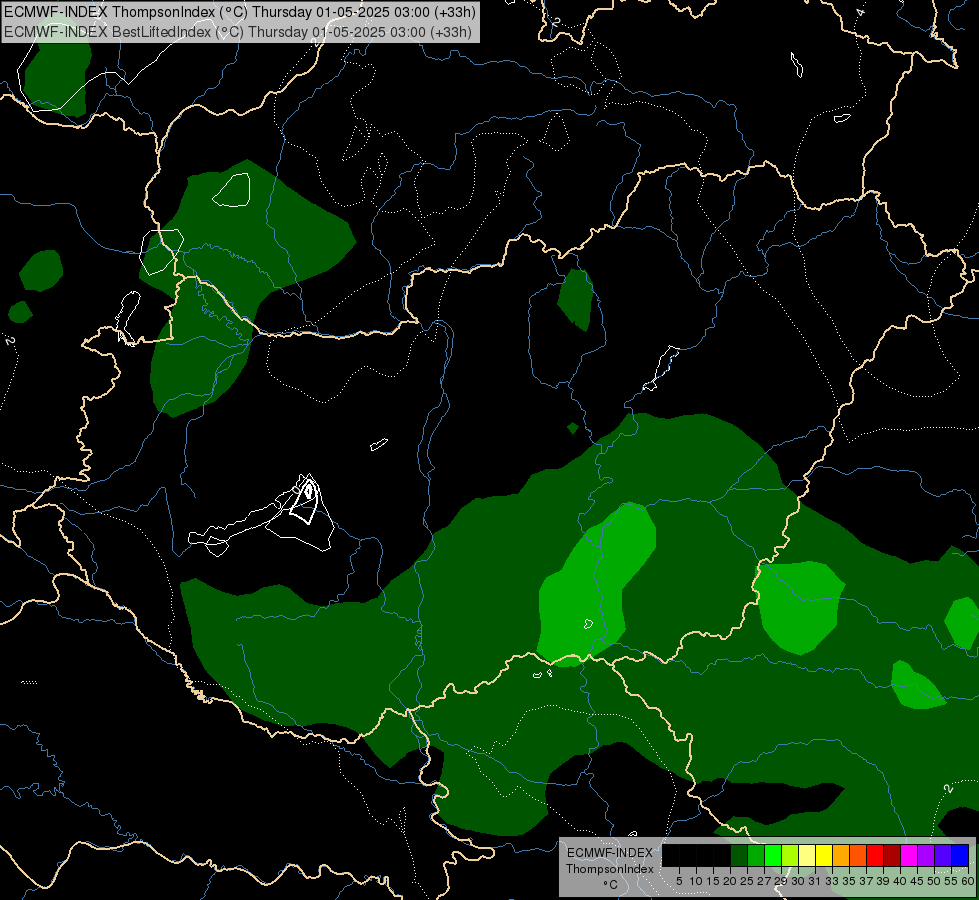Select the pure yellow 31-33 legend swatch
Viewport: 979px width, 900px height.
pos(824,855)
